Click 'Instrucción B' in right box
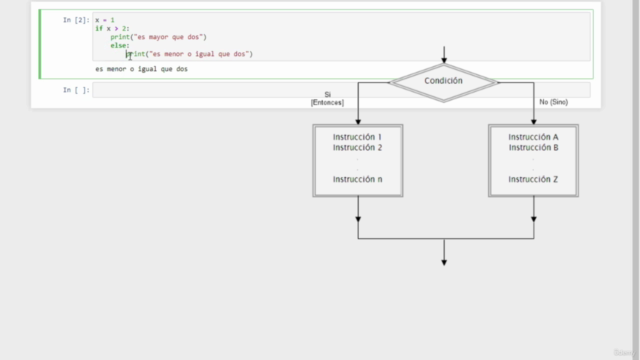 point(533,148)
